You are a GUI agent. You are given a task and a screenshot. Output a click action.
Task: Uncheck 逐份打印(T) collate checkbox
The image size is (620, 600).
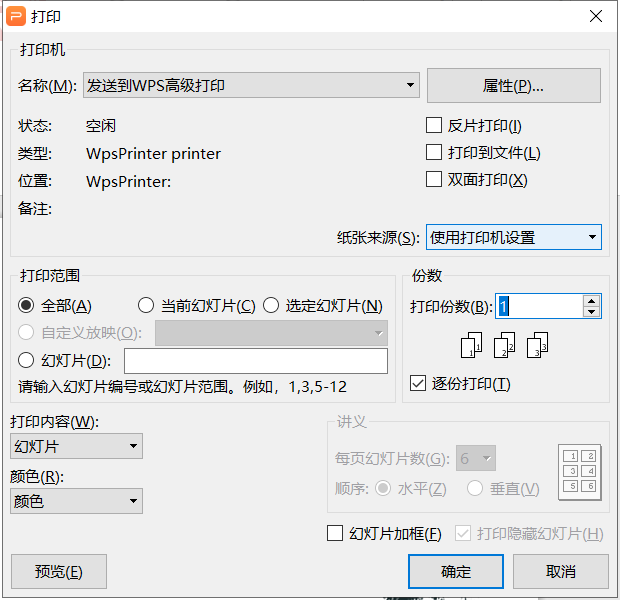418,383
